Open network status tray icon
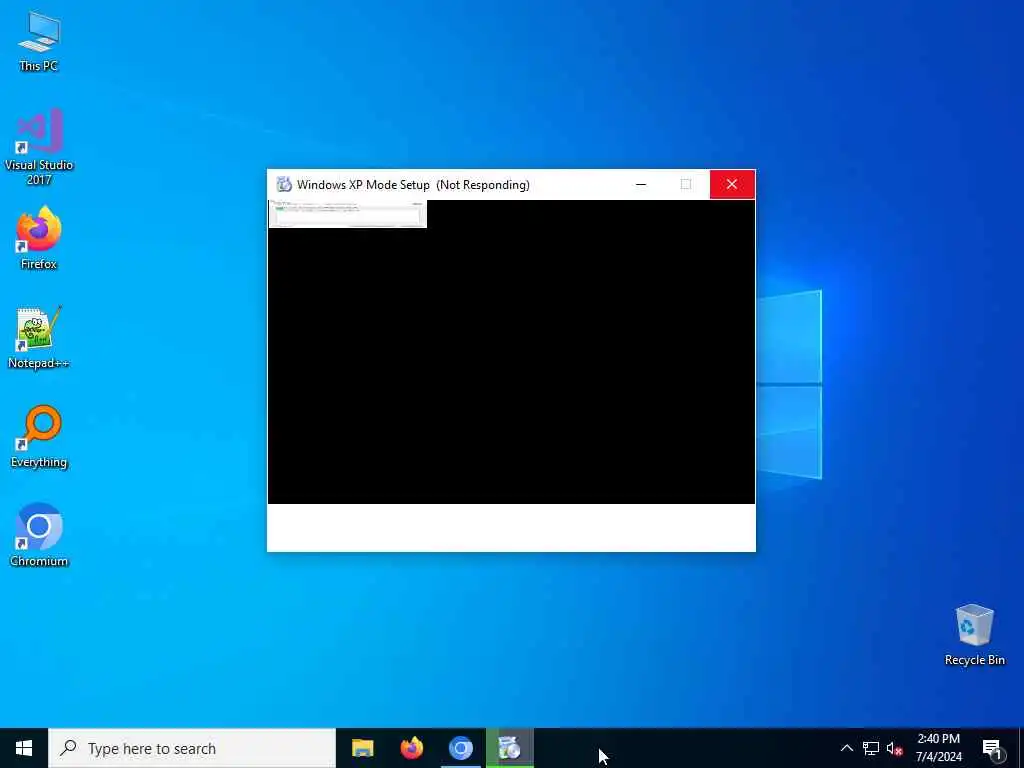The width and height of the screenshot is (1024, 768). pos(871,748)
